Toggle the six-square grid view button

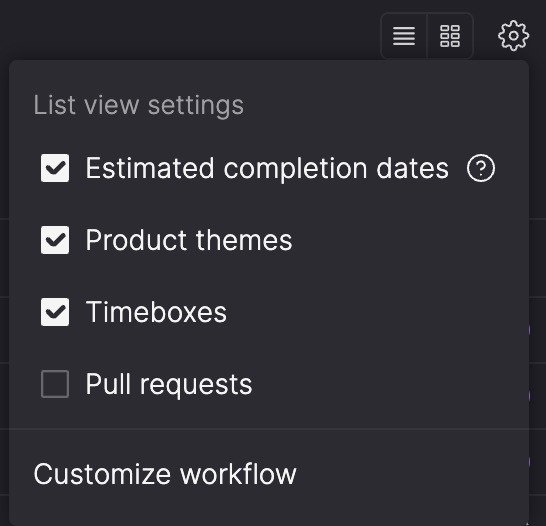point(450,36)
